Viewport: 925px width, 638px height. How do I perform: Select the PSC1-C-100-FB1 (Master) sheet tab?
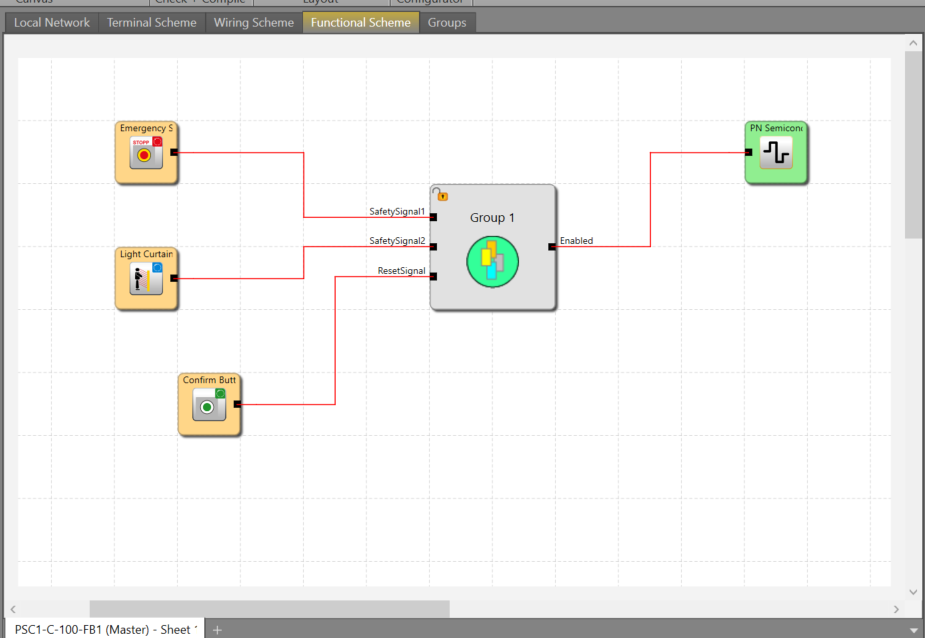pyautogui.click(x=105, y=629)
